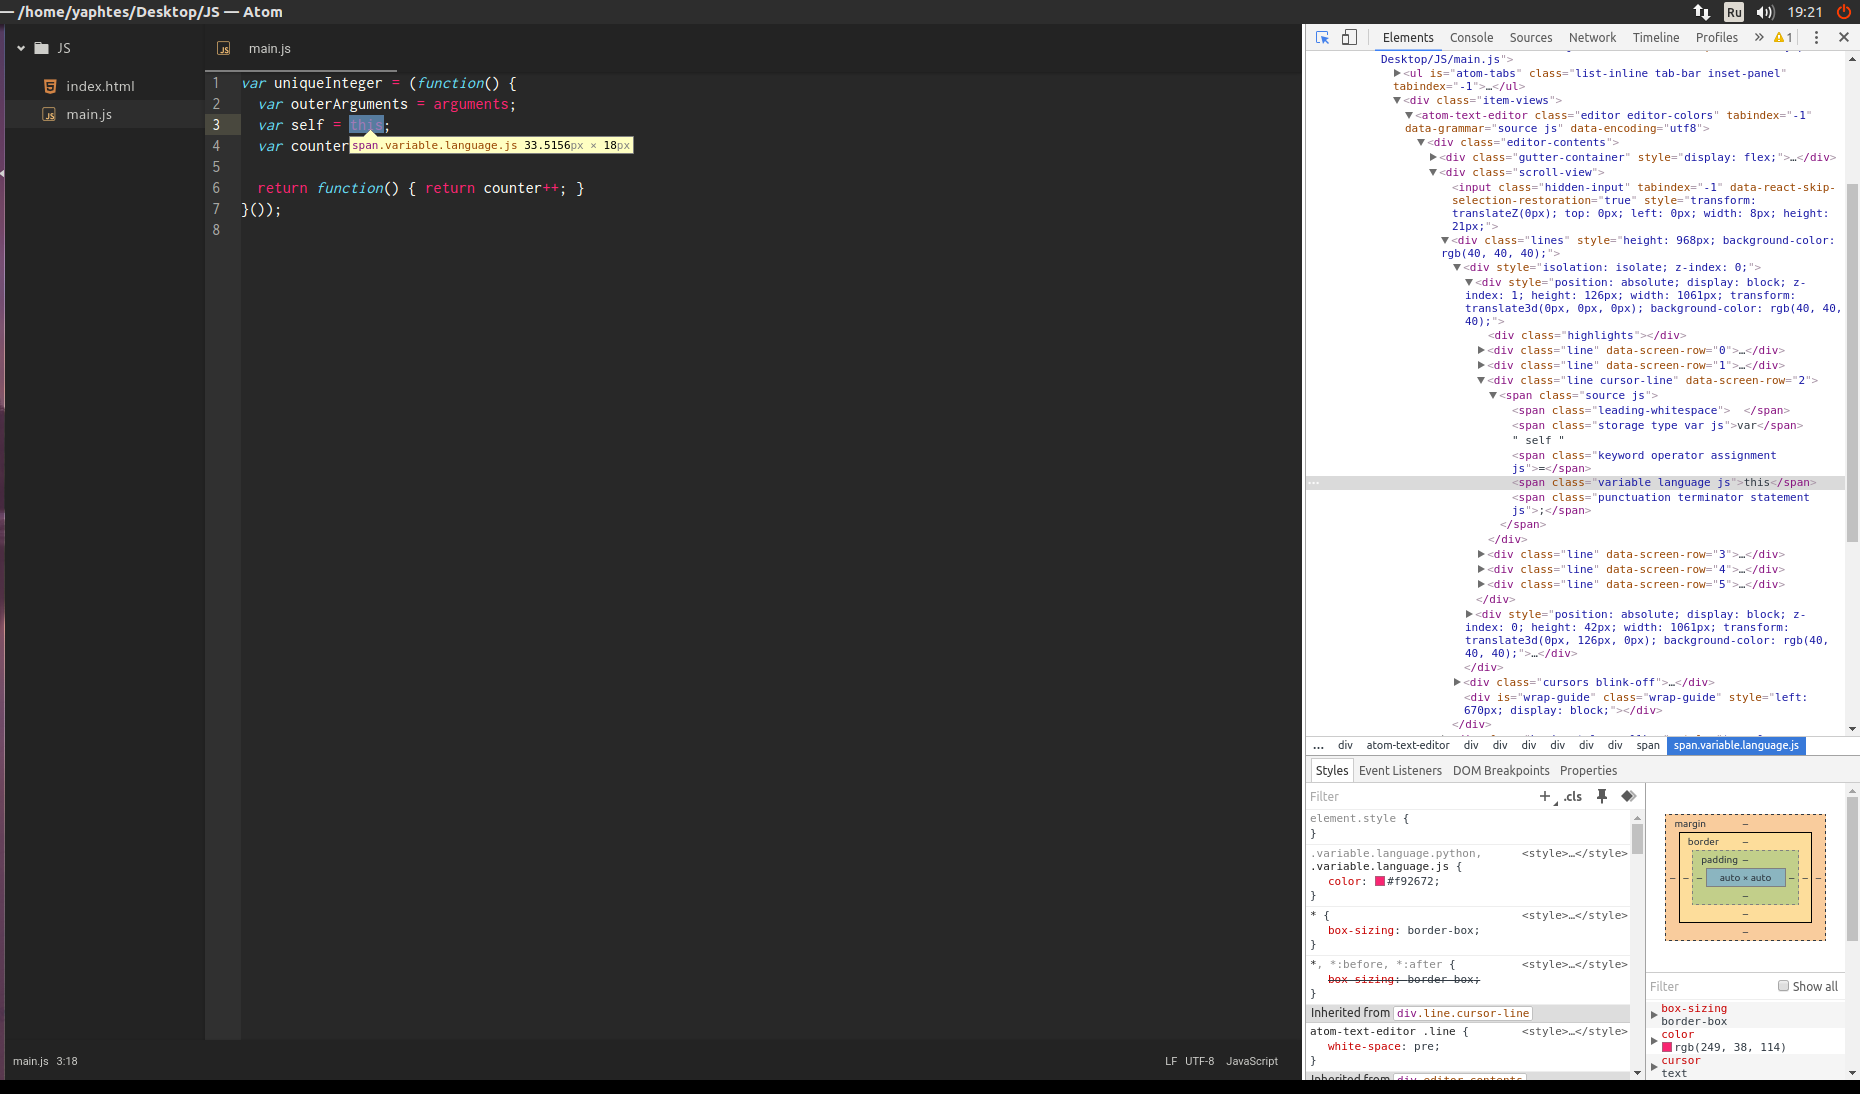This screenshot has width=1860, height=1094.
Task: Open the Network tab
Action: [x=1592, y=37]
